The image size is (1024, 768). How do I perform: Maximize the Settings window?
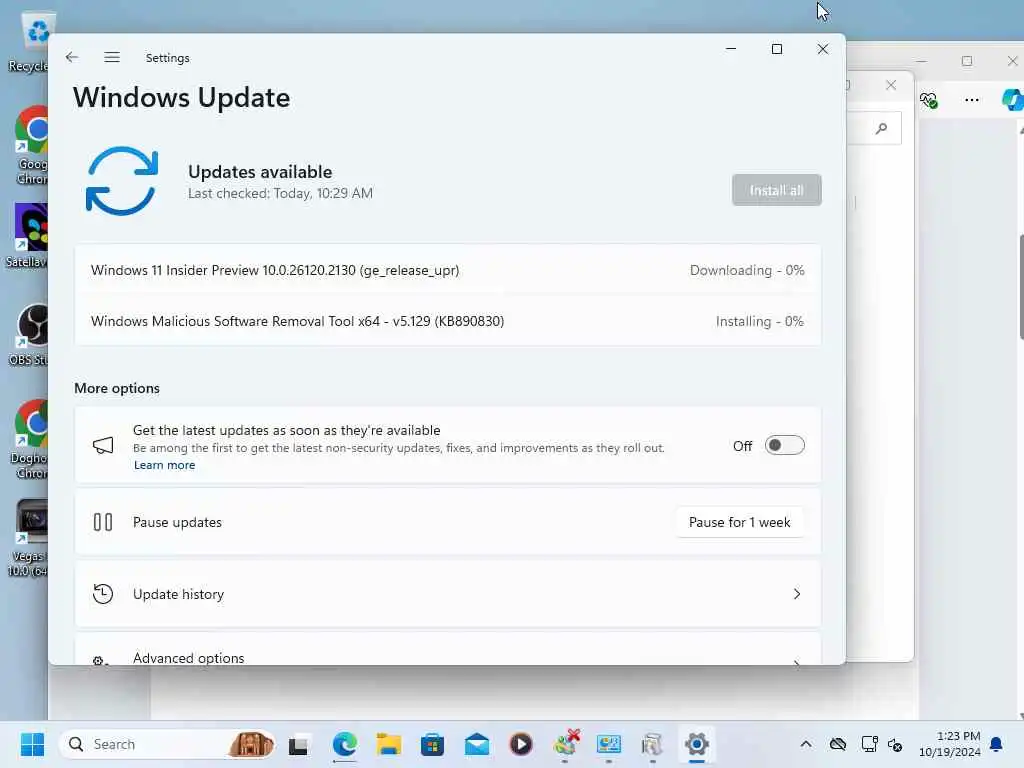776,49
